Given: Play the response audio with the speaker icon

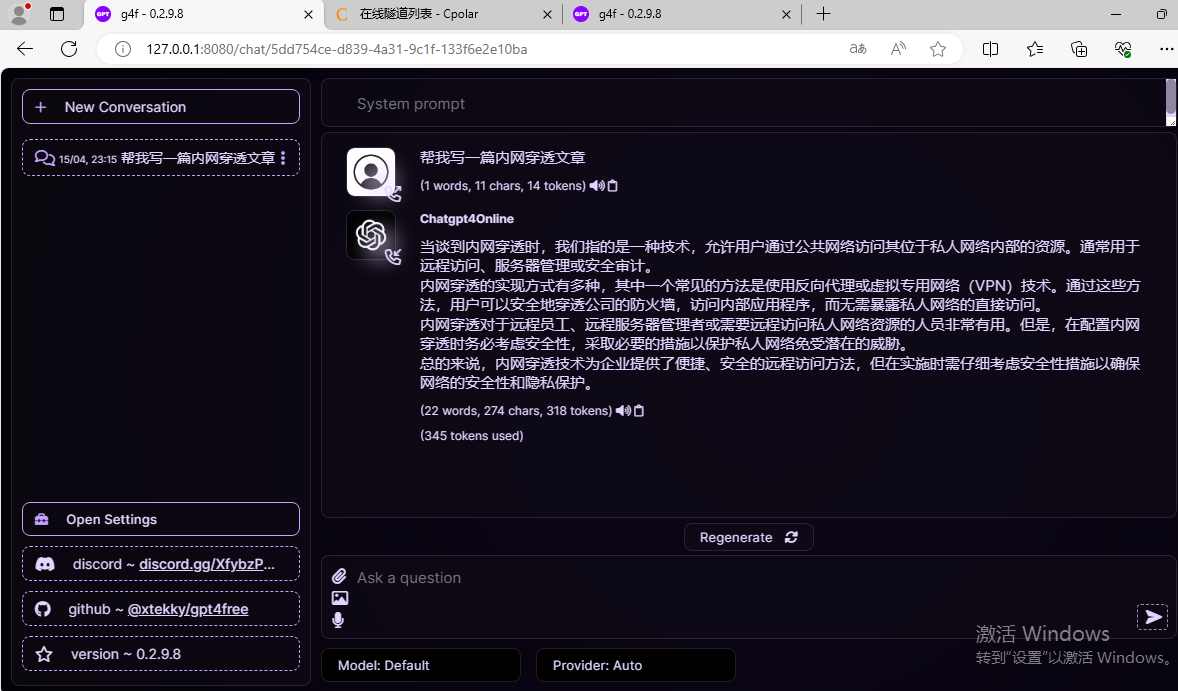Looking at the screenshot, I should coord(623,410).
